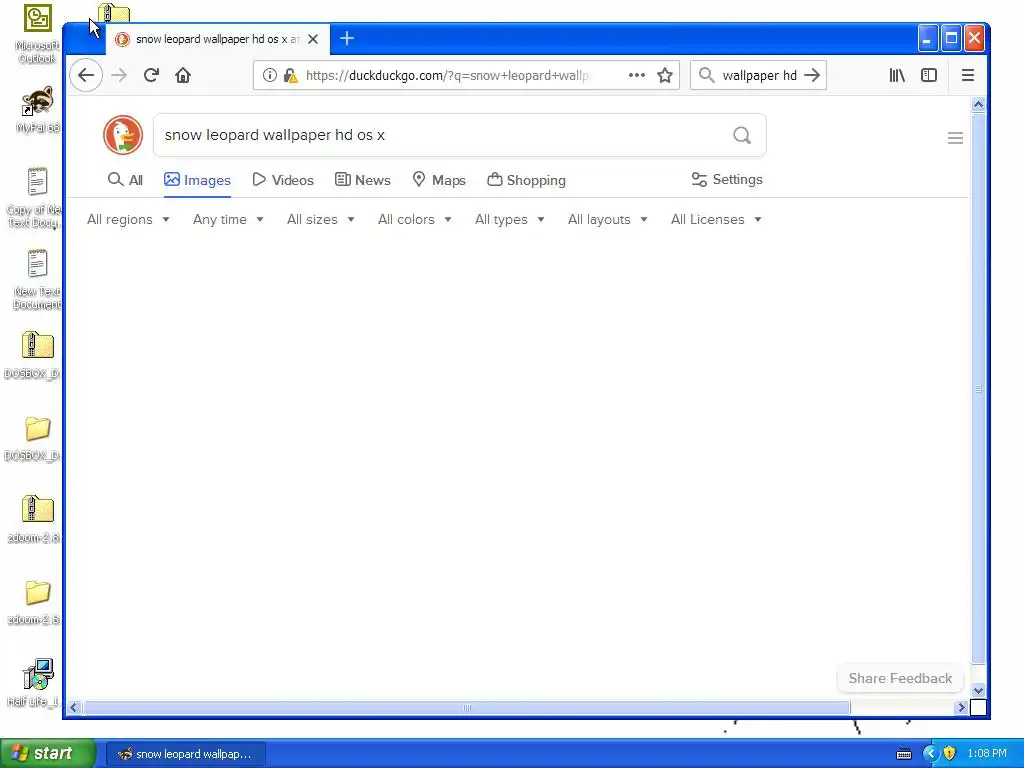The image size is (1024, 768).
Task: Select Half Life installer desktop icon
Action: coord(36,682)
